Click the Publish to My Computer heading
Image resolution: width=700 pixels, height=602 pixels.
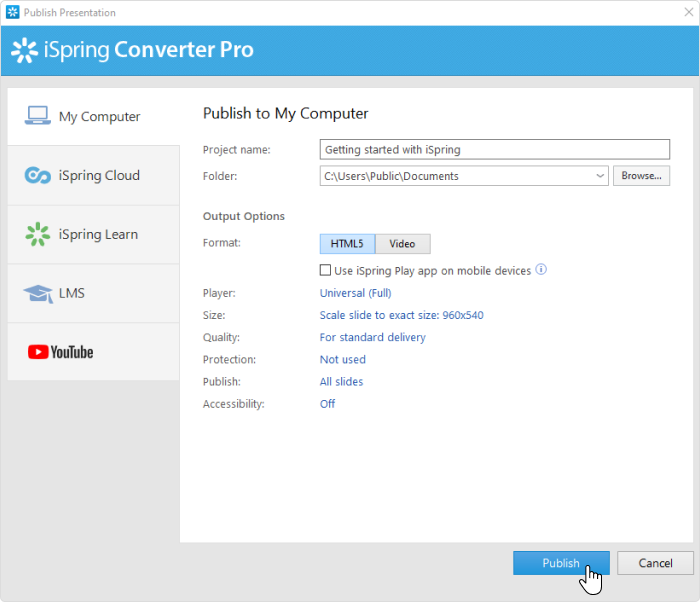(285, 113)
